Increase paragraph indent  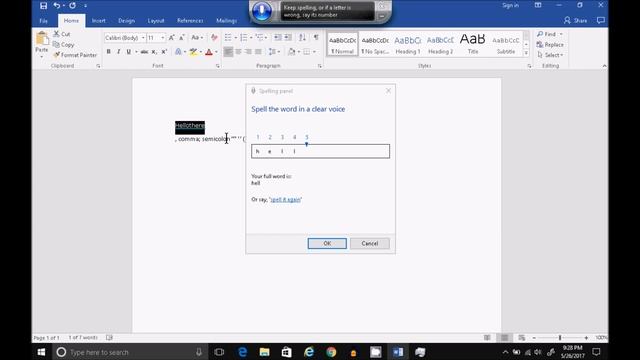288,38
